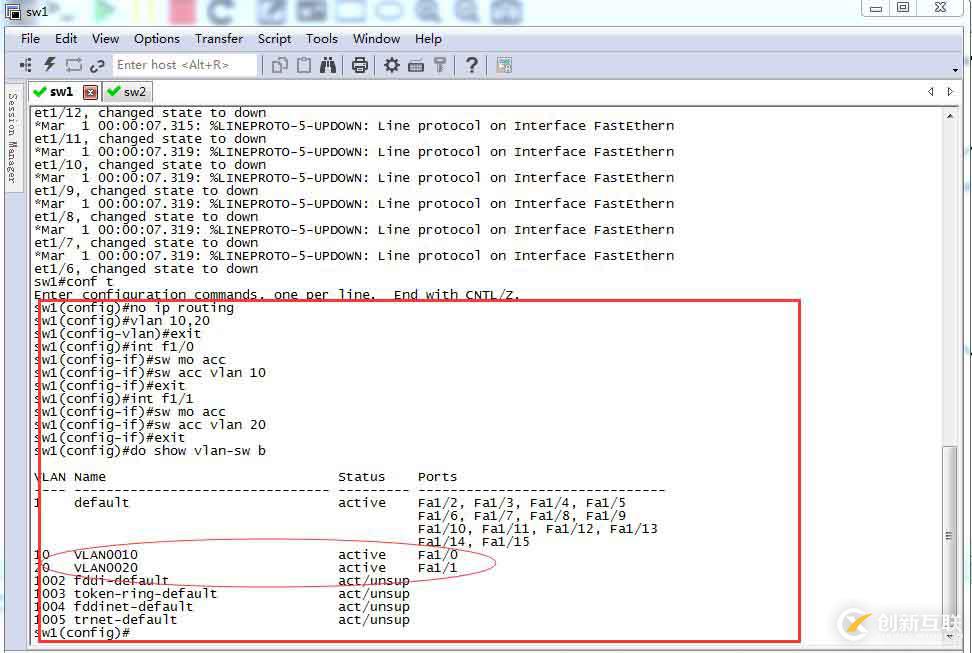
Task: Click the Reconnect chain-link icon
Action: pyautogui.click(x=97, y=65)
